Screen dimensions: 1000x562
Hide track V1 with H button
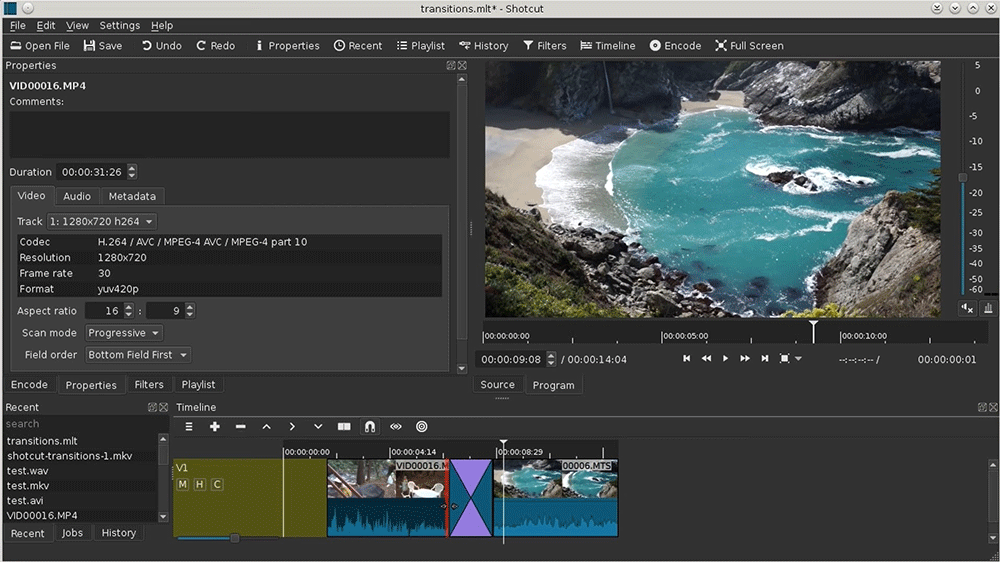[199, 485]
